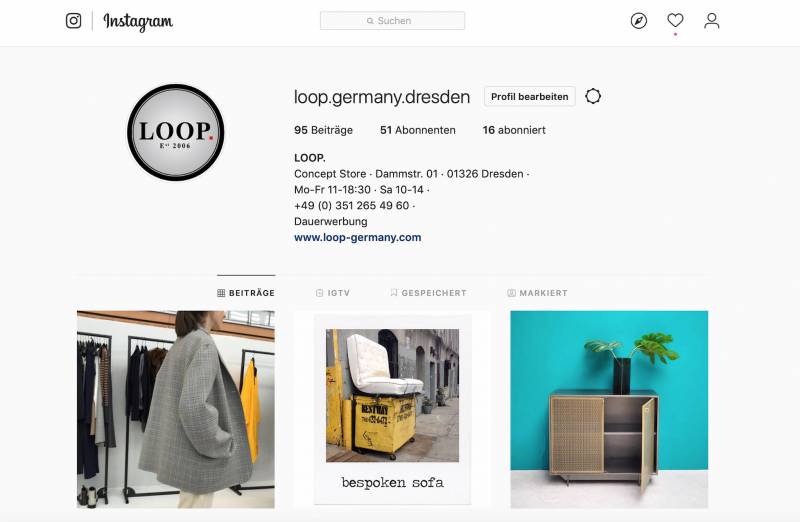Open activity notifications heart icon

tap(675, 20)
